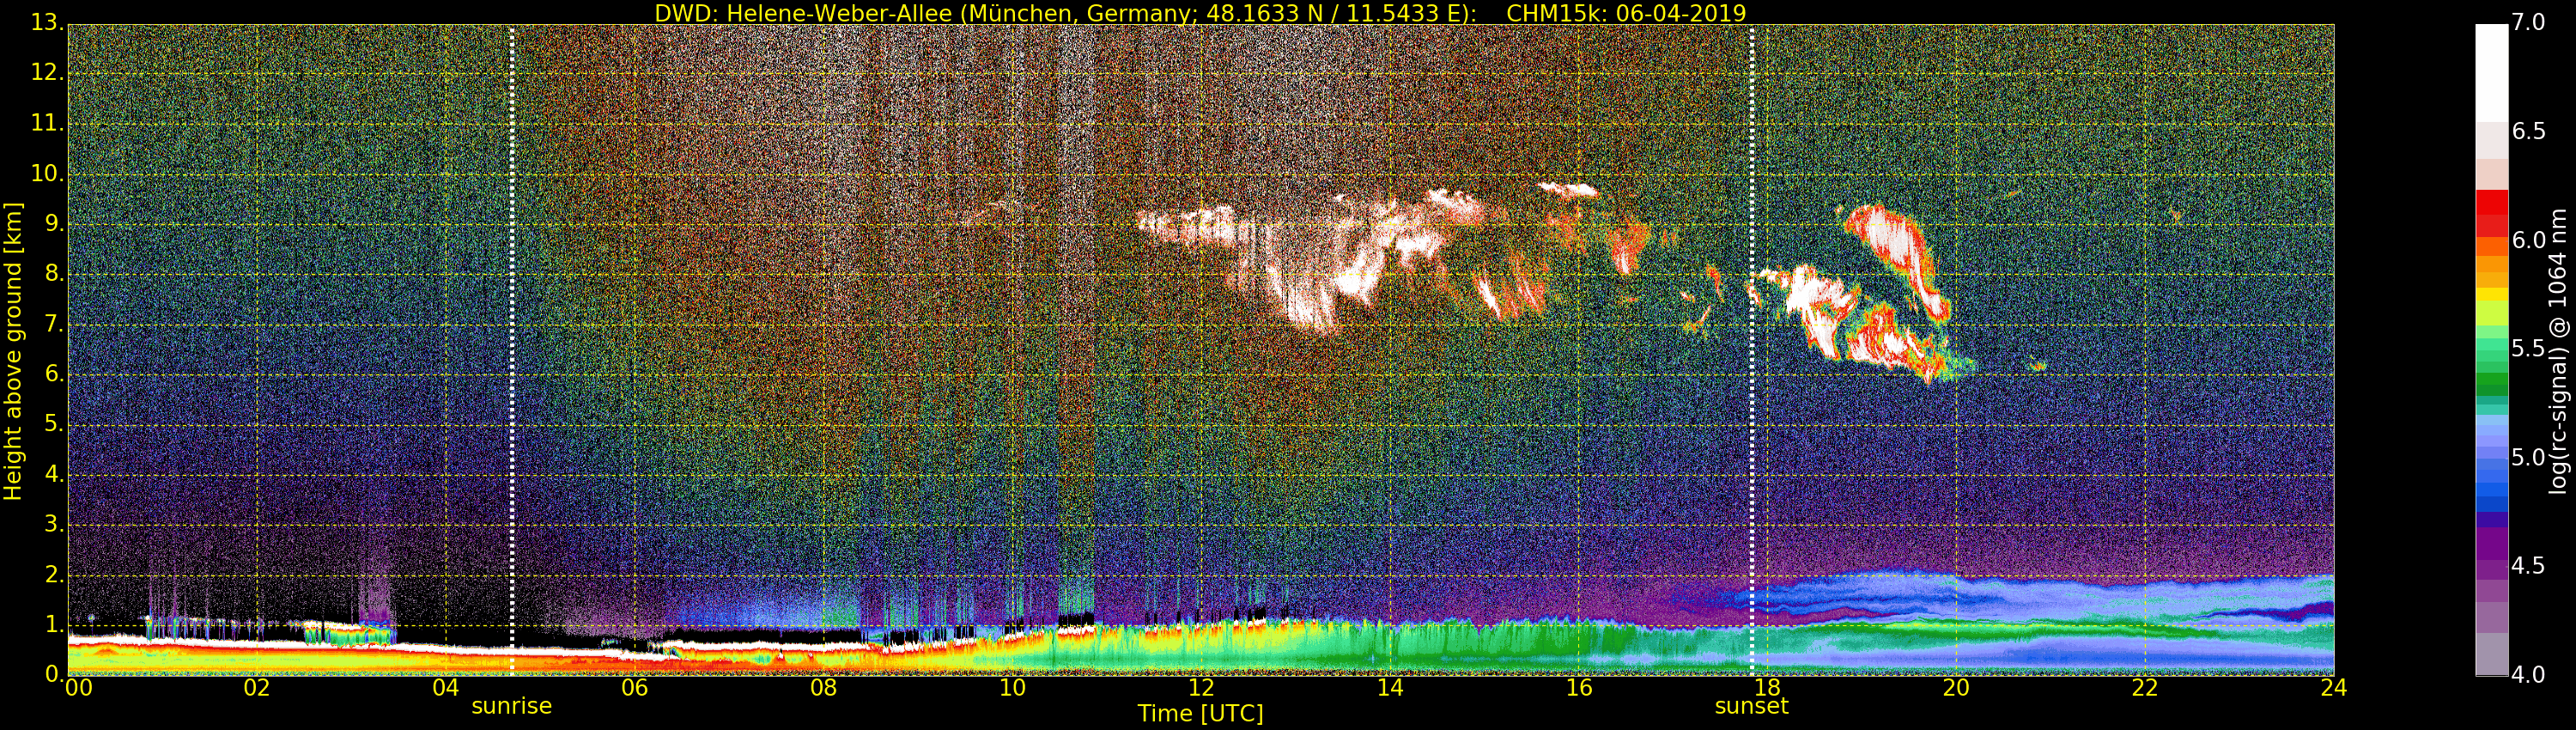Click the time-axis tick label "00"
Viewport: 2576px width, 730px height.
78,688
